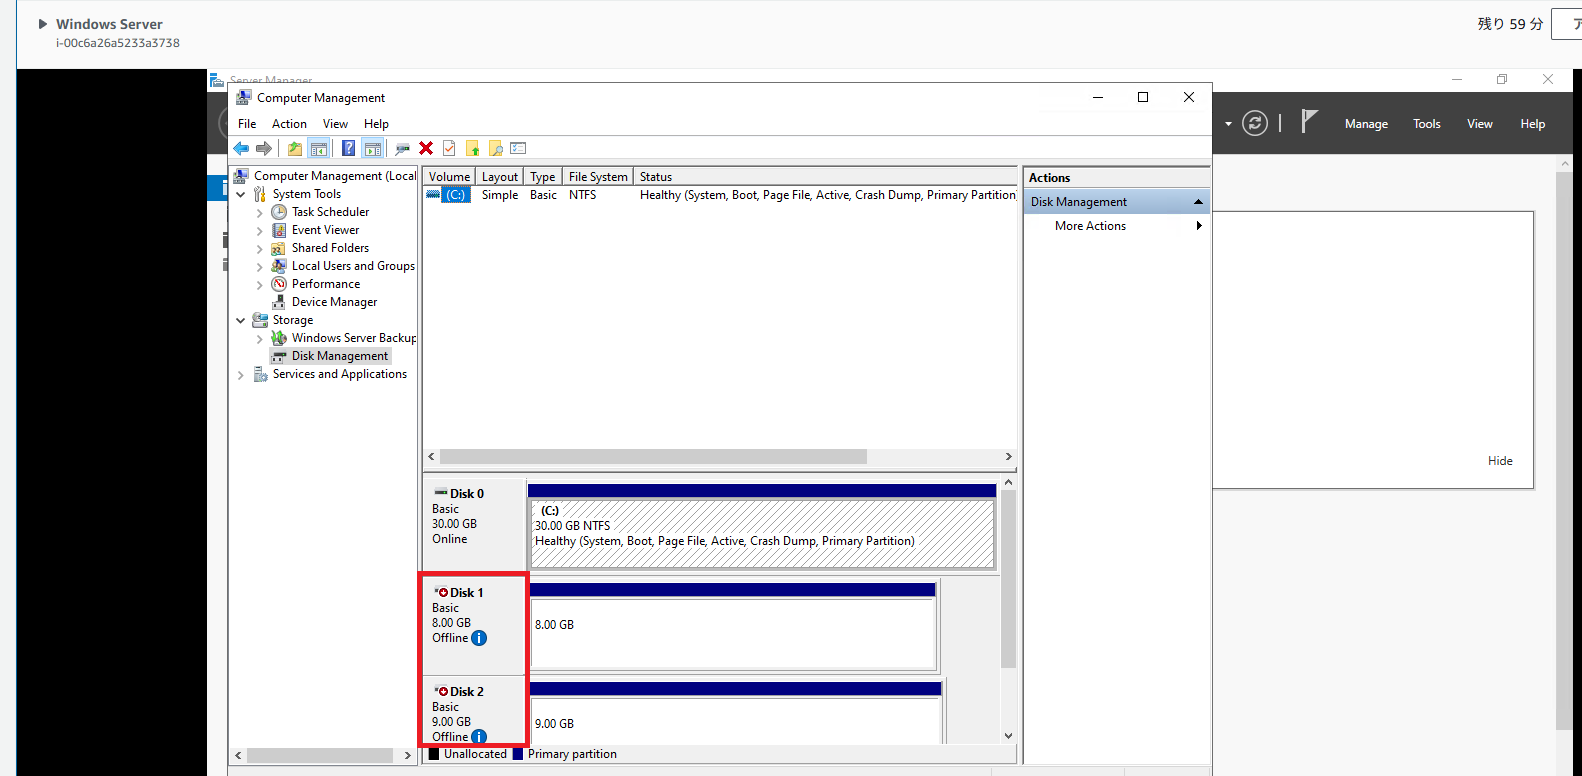The width and height of the screenshot is (1582, 776).
Task: Click the Forward arrow toolbar icon
Action: coord(264,148)
